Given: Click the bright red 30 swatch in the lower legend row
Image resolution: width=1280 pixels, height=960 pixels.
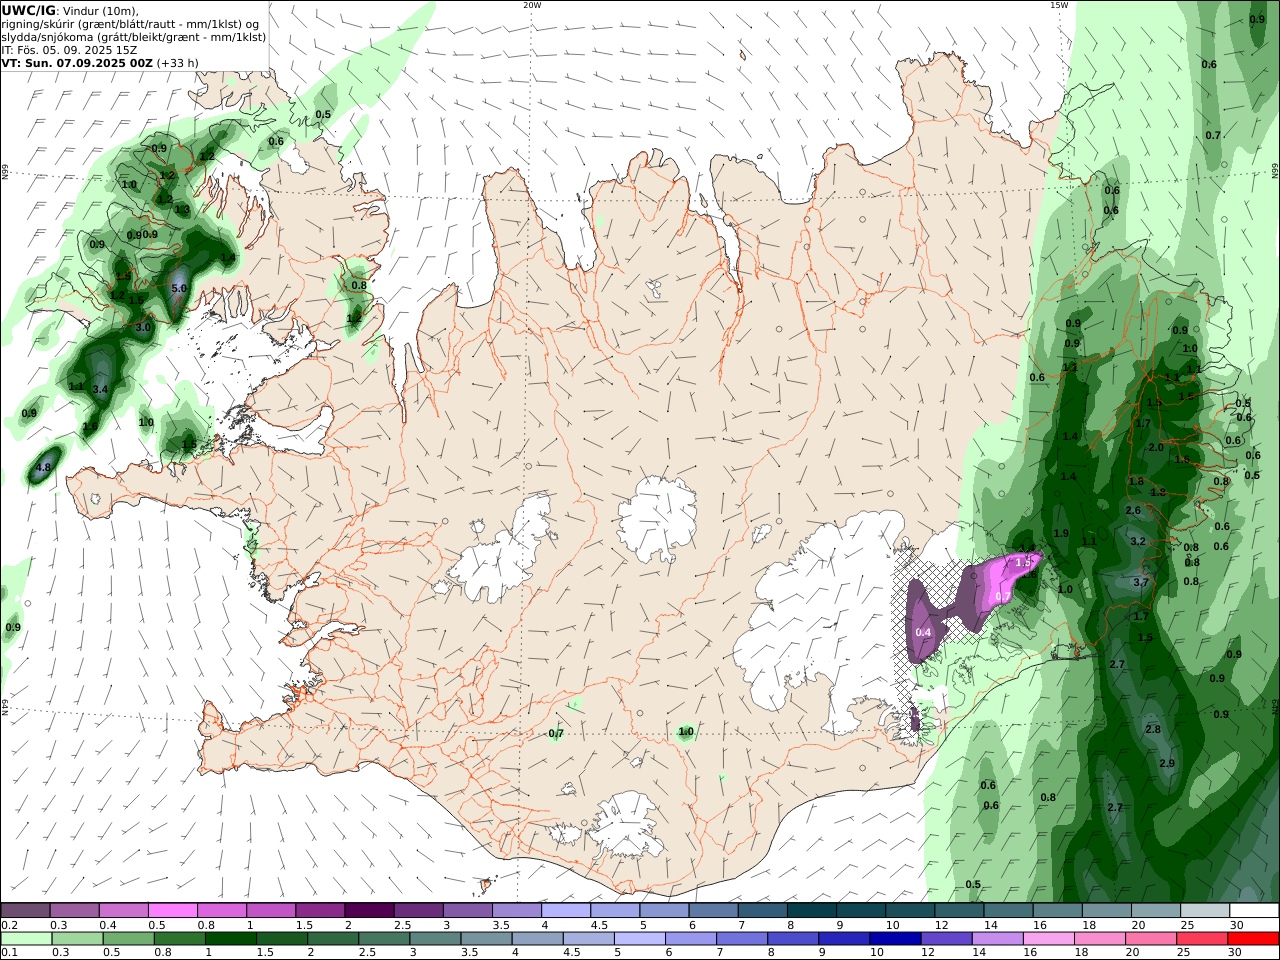Looking at the screenshot, I should point(1253,939).
